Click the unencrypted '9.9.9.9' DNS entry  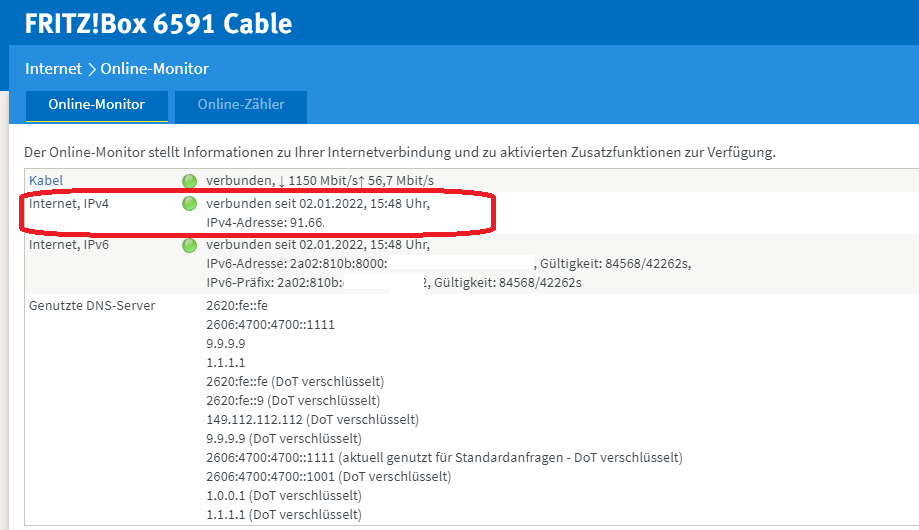pos(226,344)
